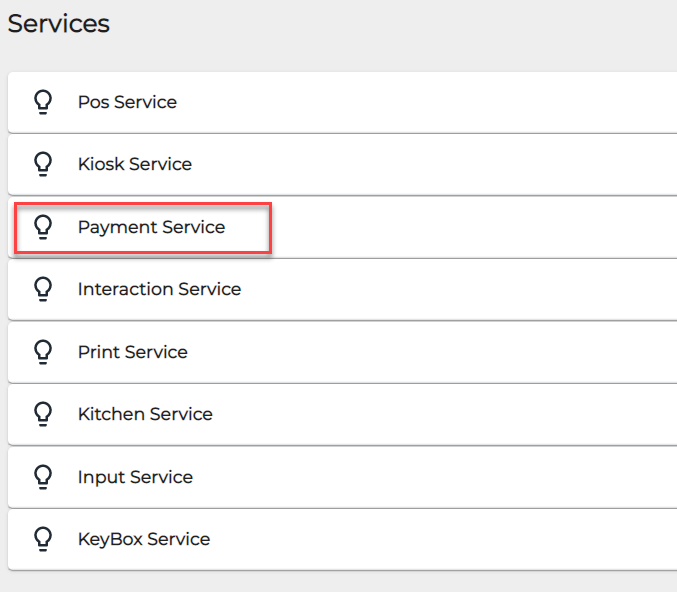Open the Kiosk Service text label

pyautogui.click(x=135, y=164)
